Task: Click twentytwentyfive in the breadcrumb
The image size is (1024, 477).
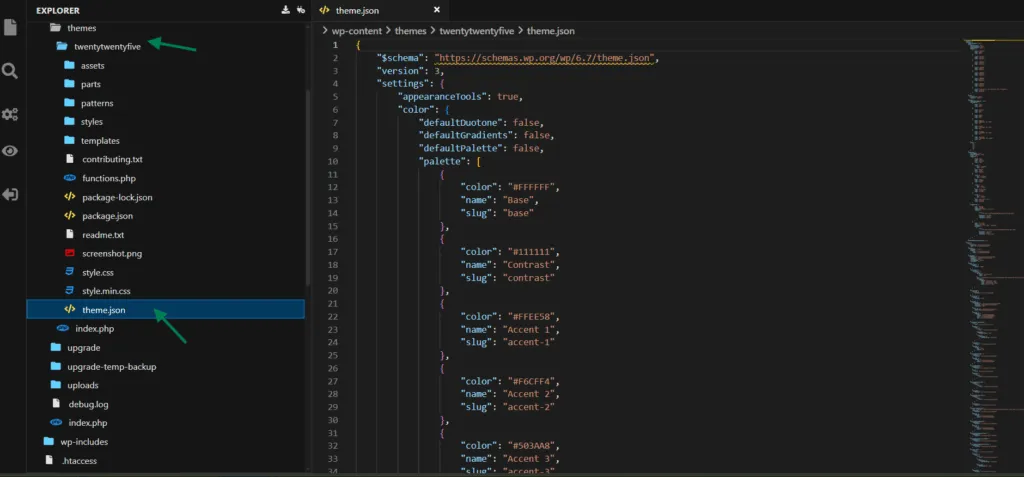Action: (477, 31)
